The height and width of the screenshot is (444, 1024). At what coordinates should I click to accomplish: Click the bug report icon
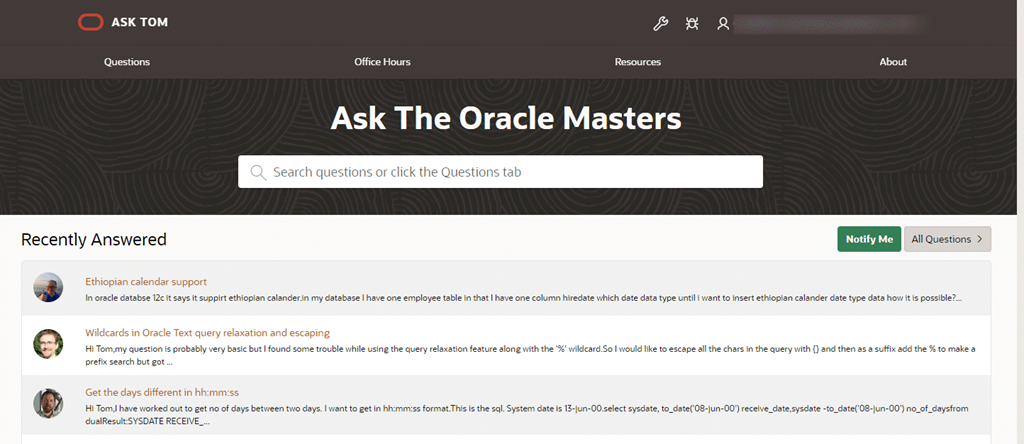(x=691, y=24)
